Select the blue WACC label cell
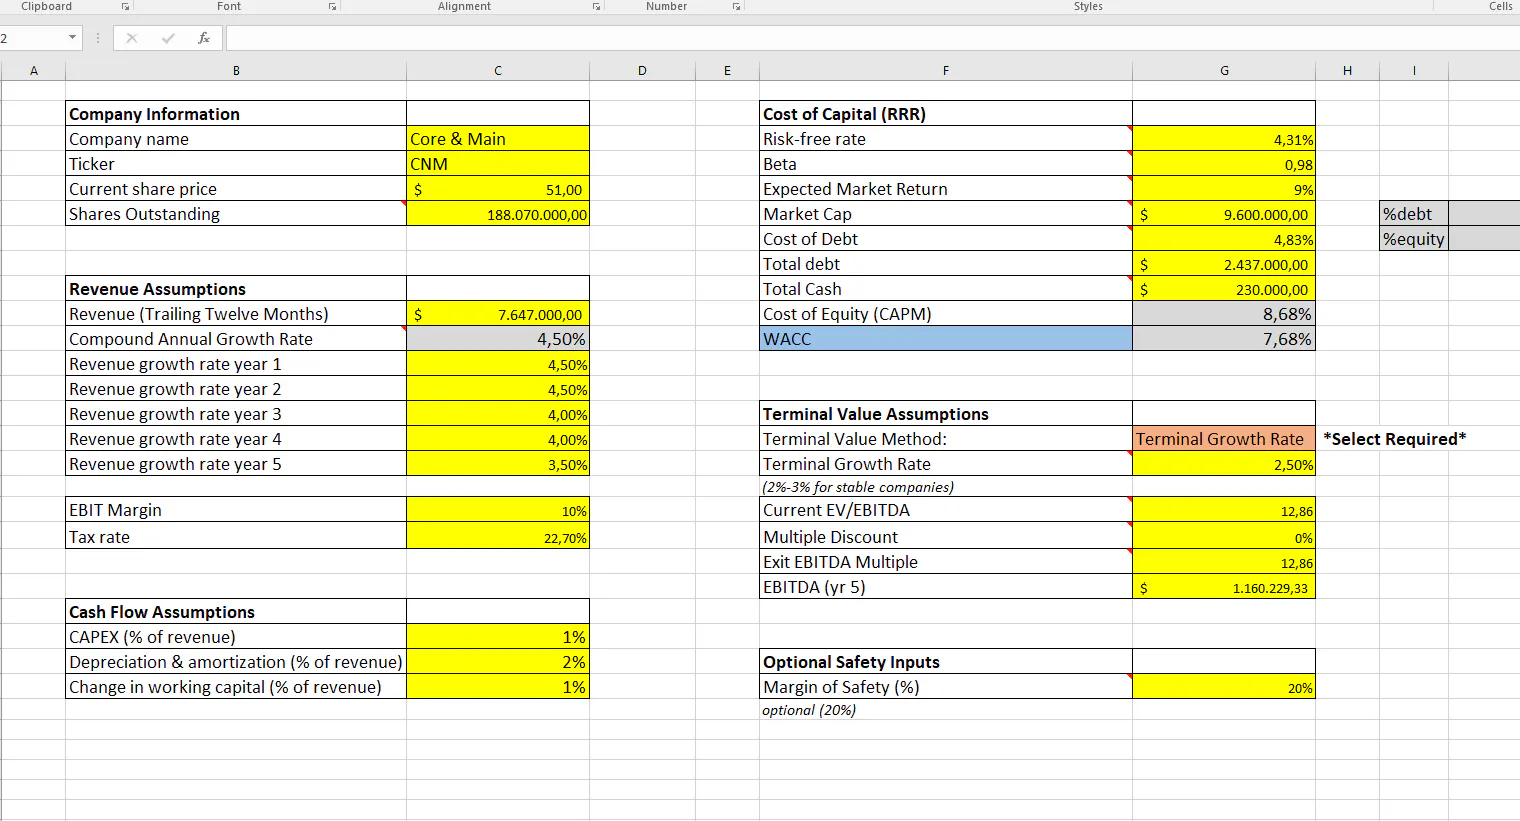The image size is (1520, 821). click(x=946, y=339)
